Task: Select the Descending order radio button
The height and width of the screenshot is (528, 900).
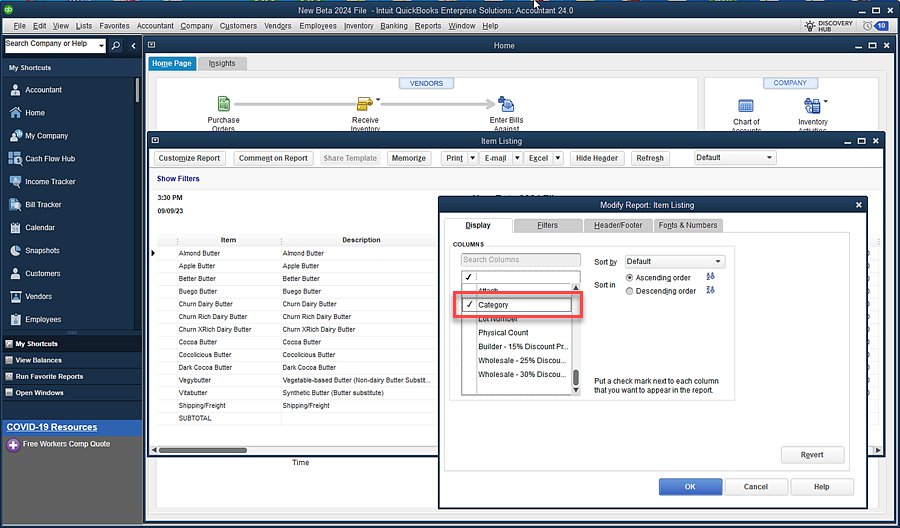Action: point(629,291)
